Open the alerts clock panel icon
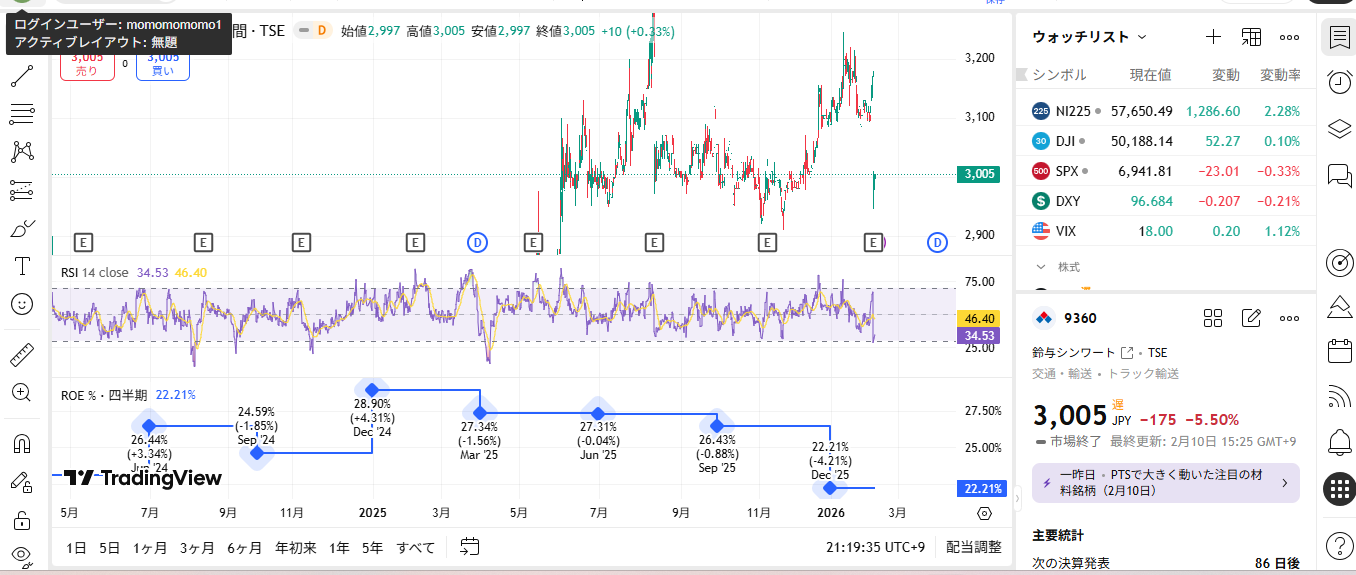 (x=1339, y=82)
